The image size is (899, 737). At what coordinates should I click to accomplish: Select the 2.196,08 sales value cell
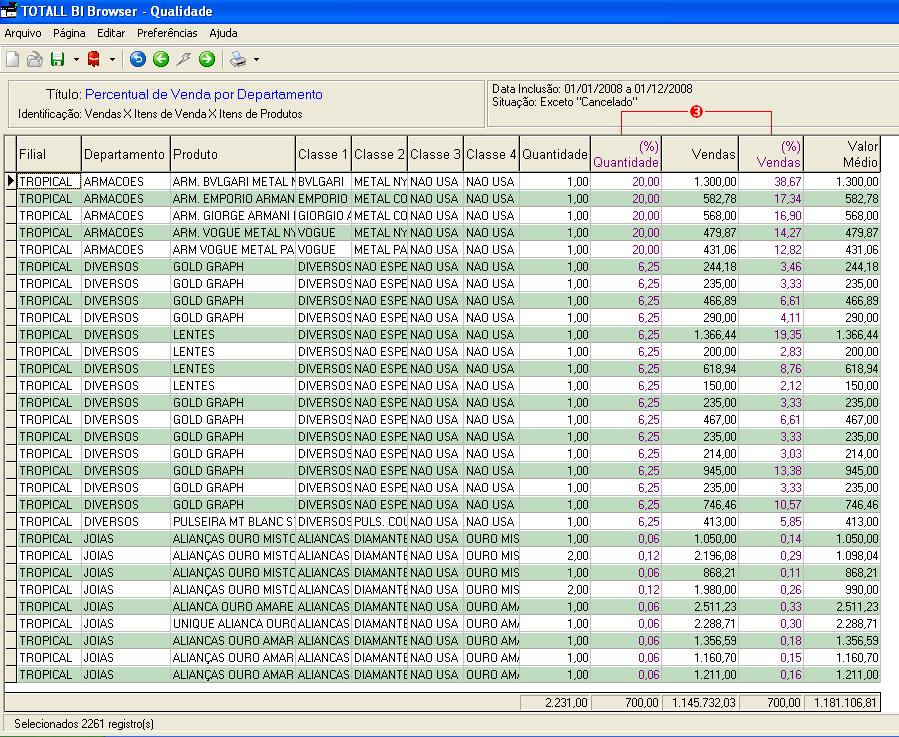tap(700, 556)
